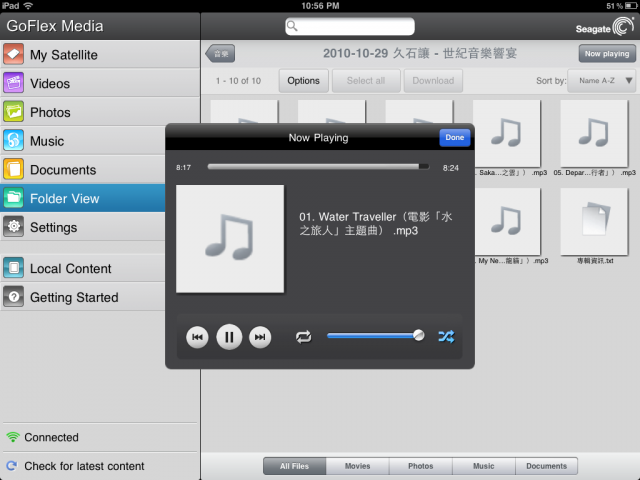The height and width of the screenshot is (480, 640).
Task: Click the song progress bar
Action: click(318, 167)
